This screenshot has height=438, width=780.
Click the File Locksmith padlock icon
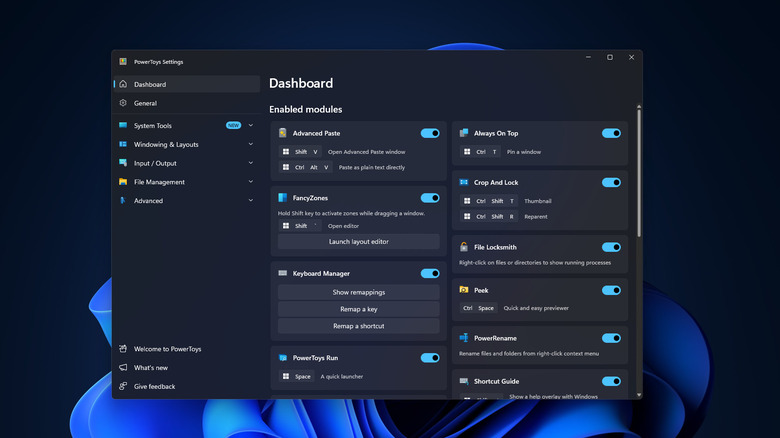click(465, 247)
